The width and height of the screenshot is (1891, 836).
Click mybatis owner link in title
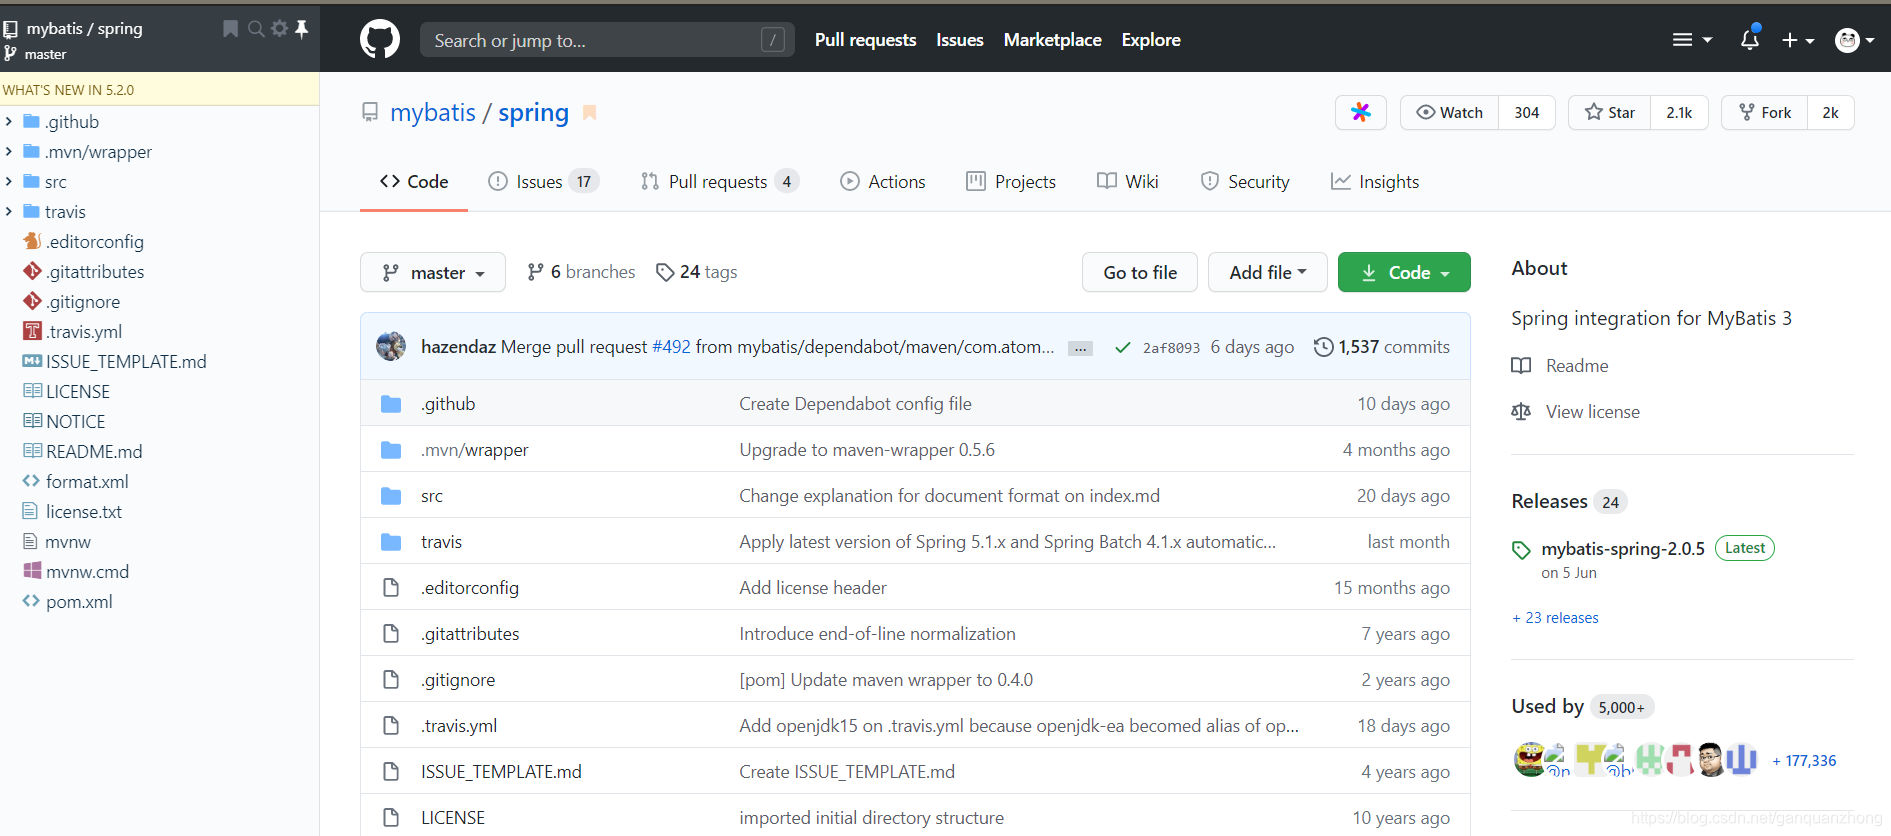pos(433,113)
